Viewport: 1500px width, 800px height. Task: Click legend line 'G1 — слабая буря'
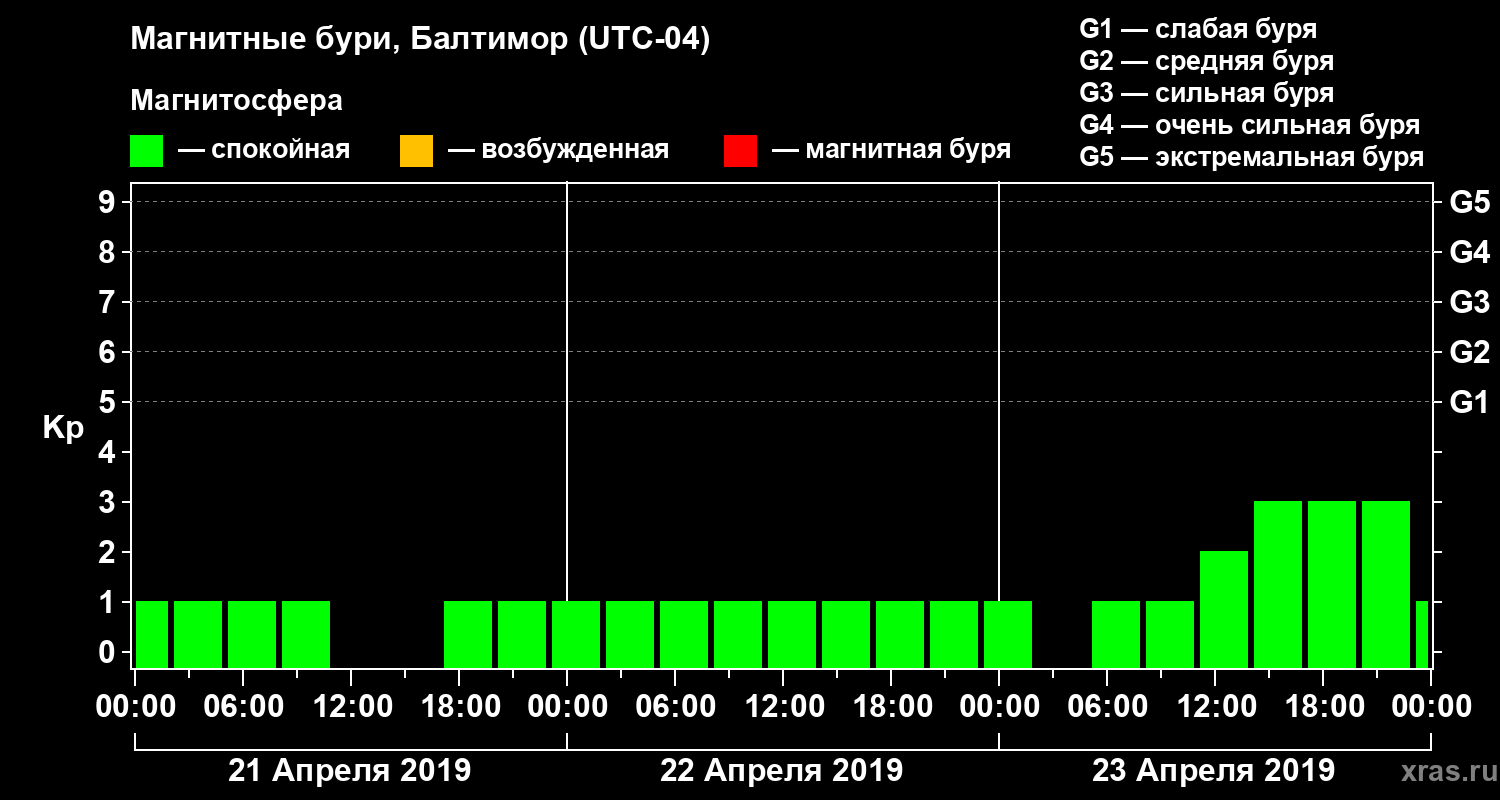click(x=1198, y=29)
